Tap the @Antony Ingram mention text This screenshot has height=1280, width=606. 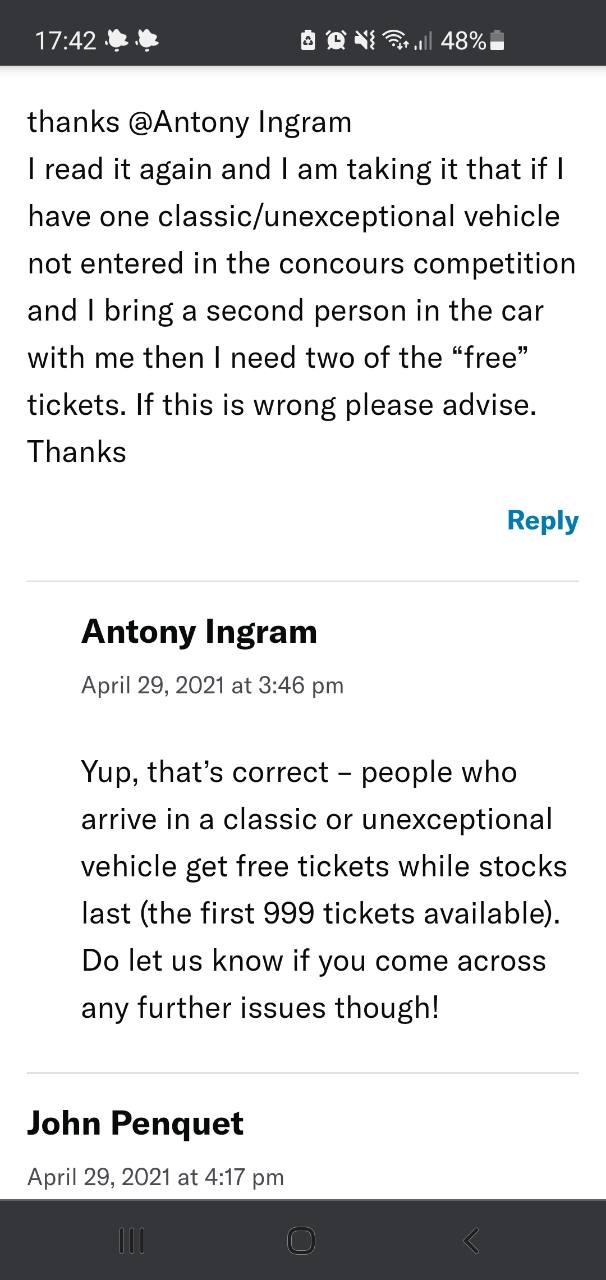coord(240,122)
